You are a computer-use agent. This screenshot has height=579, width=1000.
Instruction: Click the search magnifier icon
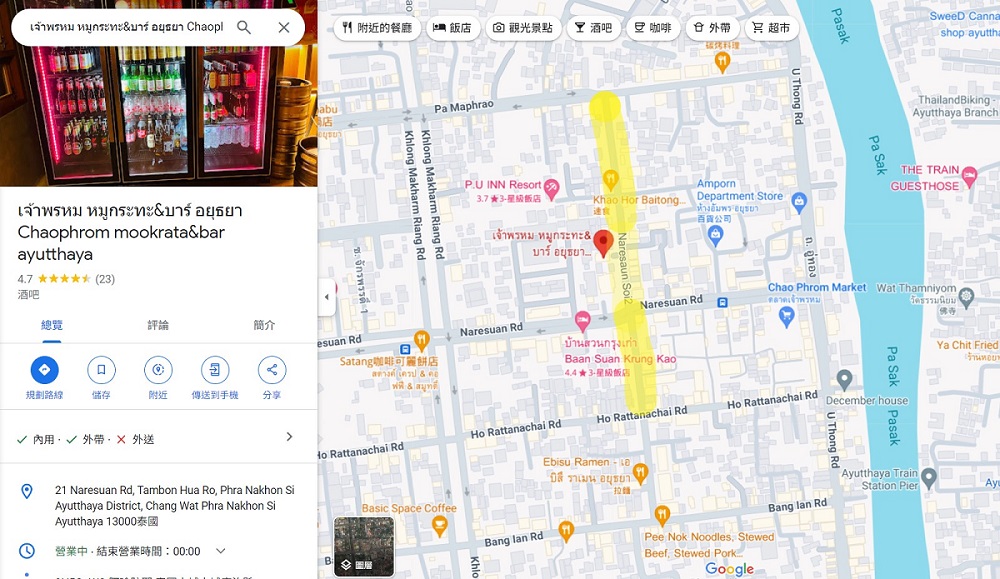point(244,27)
